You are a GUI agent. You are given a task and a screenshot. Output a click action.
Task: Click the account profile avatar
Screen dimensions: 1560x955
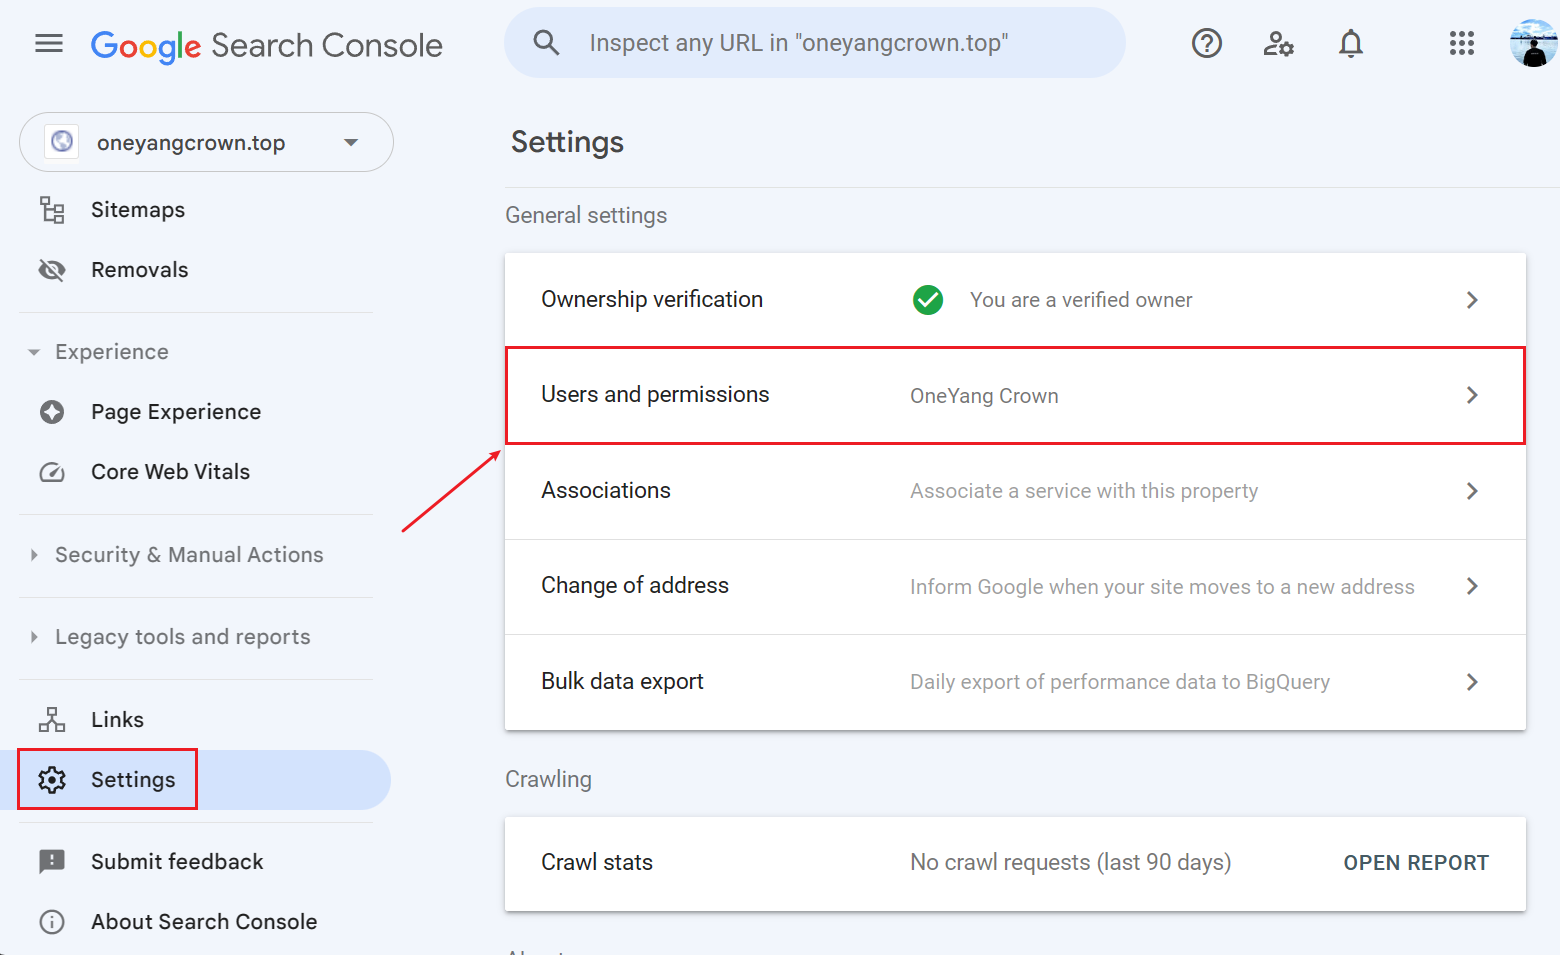[1532, 43]
